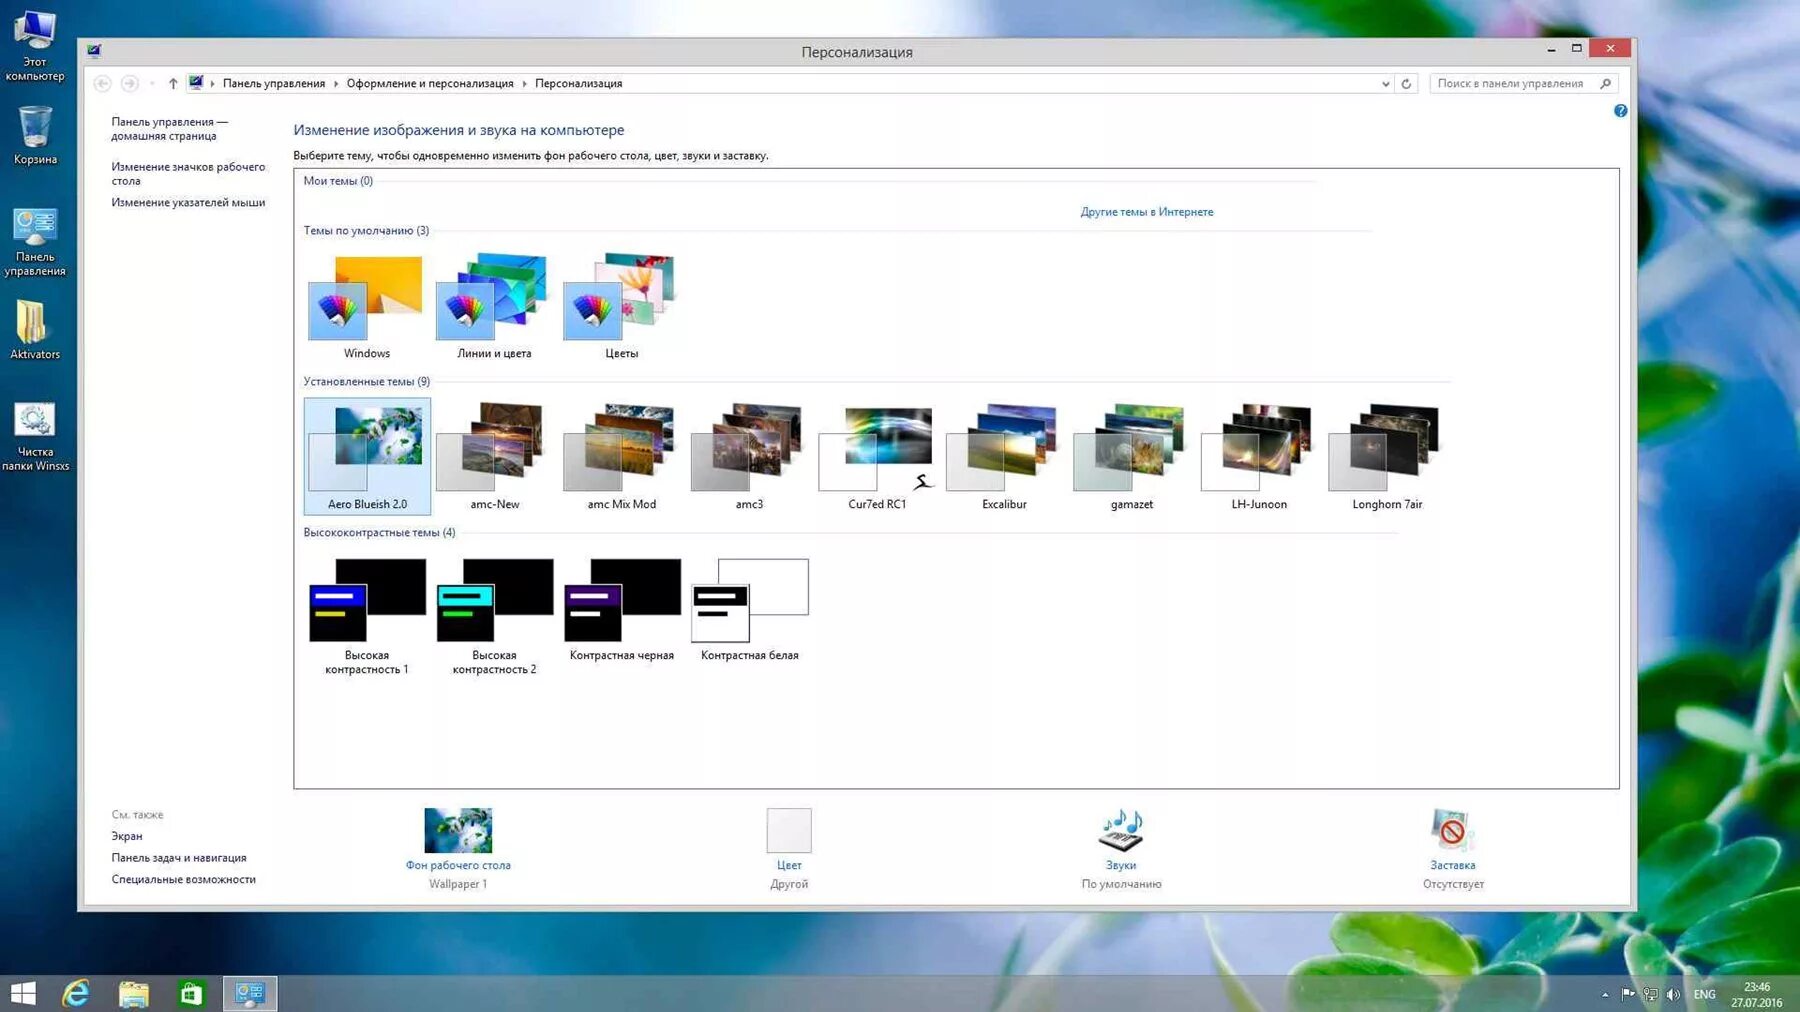Select the Корзина recycle bin icon
Screen dimensions: 1800x1012
(x=35, y=136)
